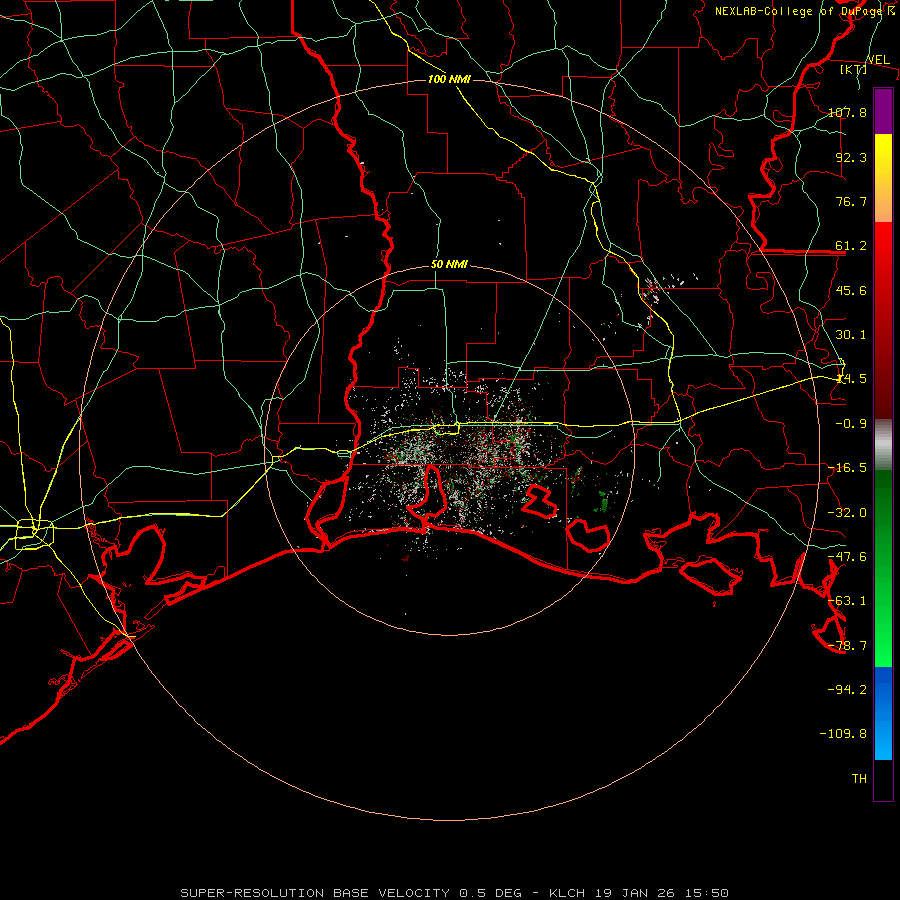Click the 30.1 velocity scale value

tap(851, 335)
